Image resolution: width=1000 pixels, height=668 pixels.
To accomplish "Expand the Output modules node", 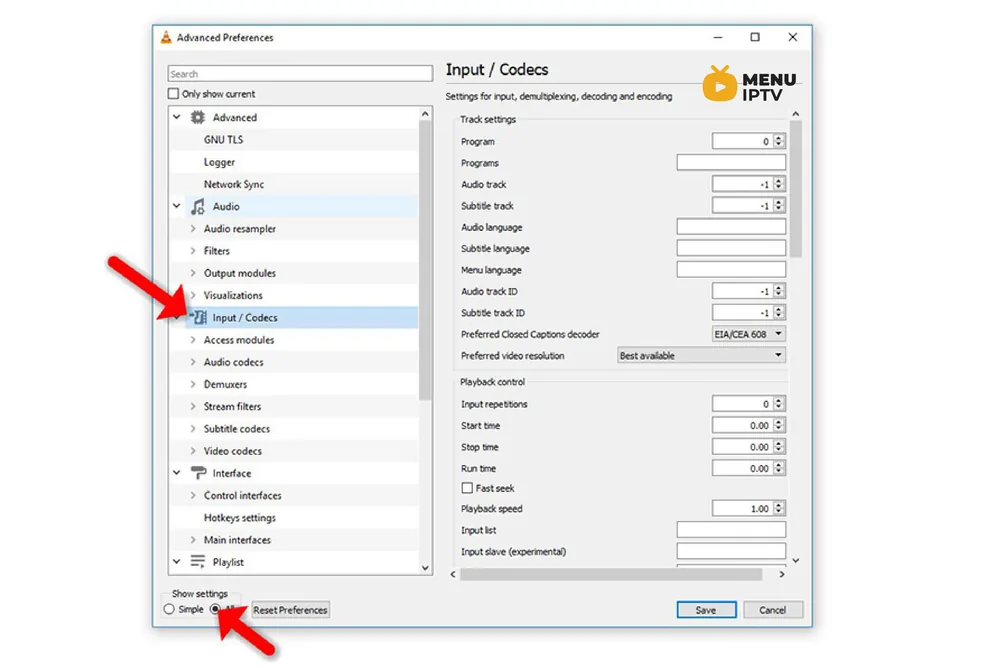I will pos(193,273).
